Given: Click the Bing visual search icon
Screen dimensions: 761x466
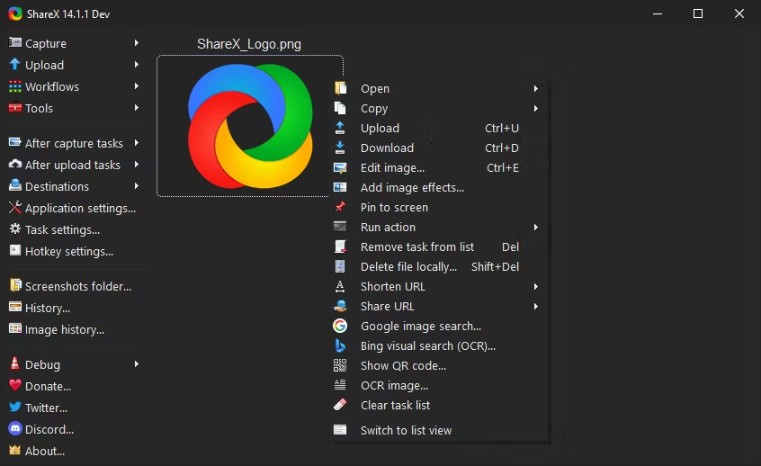Looking at the screenshot, I should pos(340,346).
